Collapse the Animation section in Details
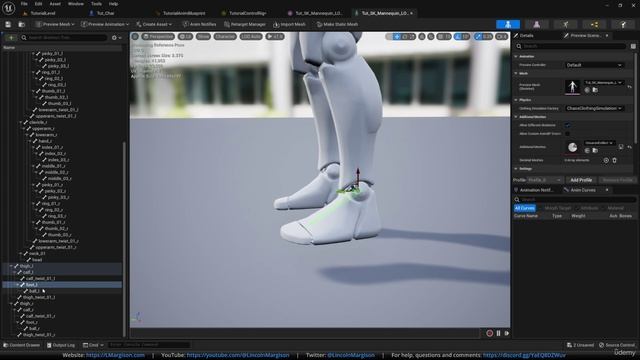The image size is (640, 360). coord(516,56)
